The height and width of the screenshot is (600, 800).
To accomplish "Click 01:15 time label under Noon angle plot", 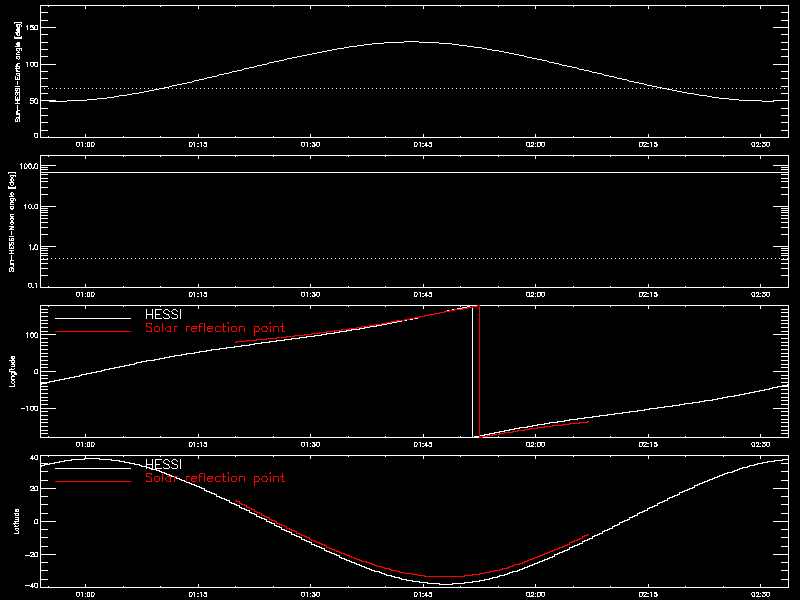I will (198, 294).
